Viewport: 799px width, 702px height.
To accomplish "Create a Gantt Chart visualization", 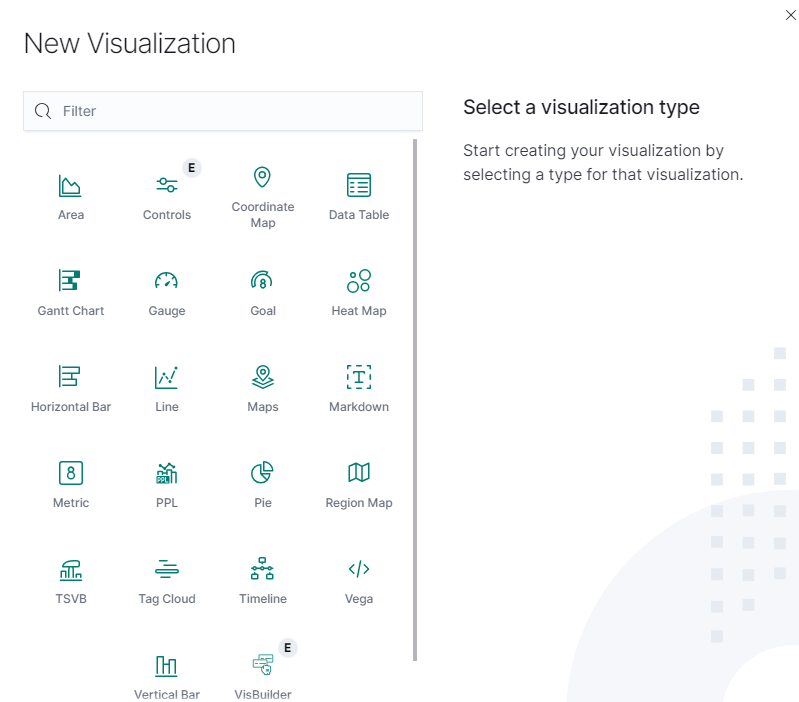I will point(71,293).
